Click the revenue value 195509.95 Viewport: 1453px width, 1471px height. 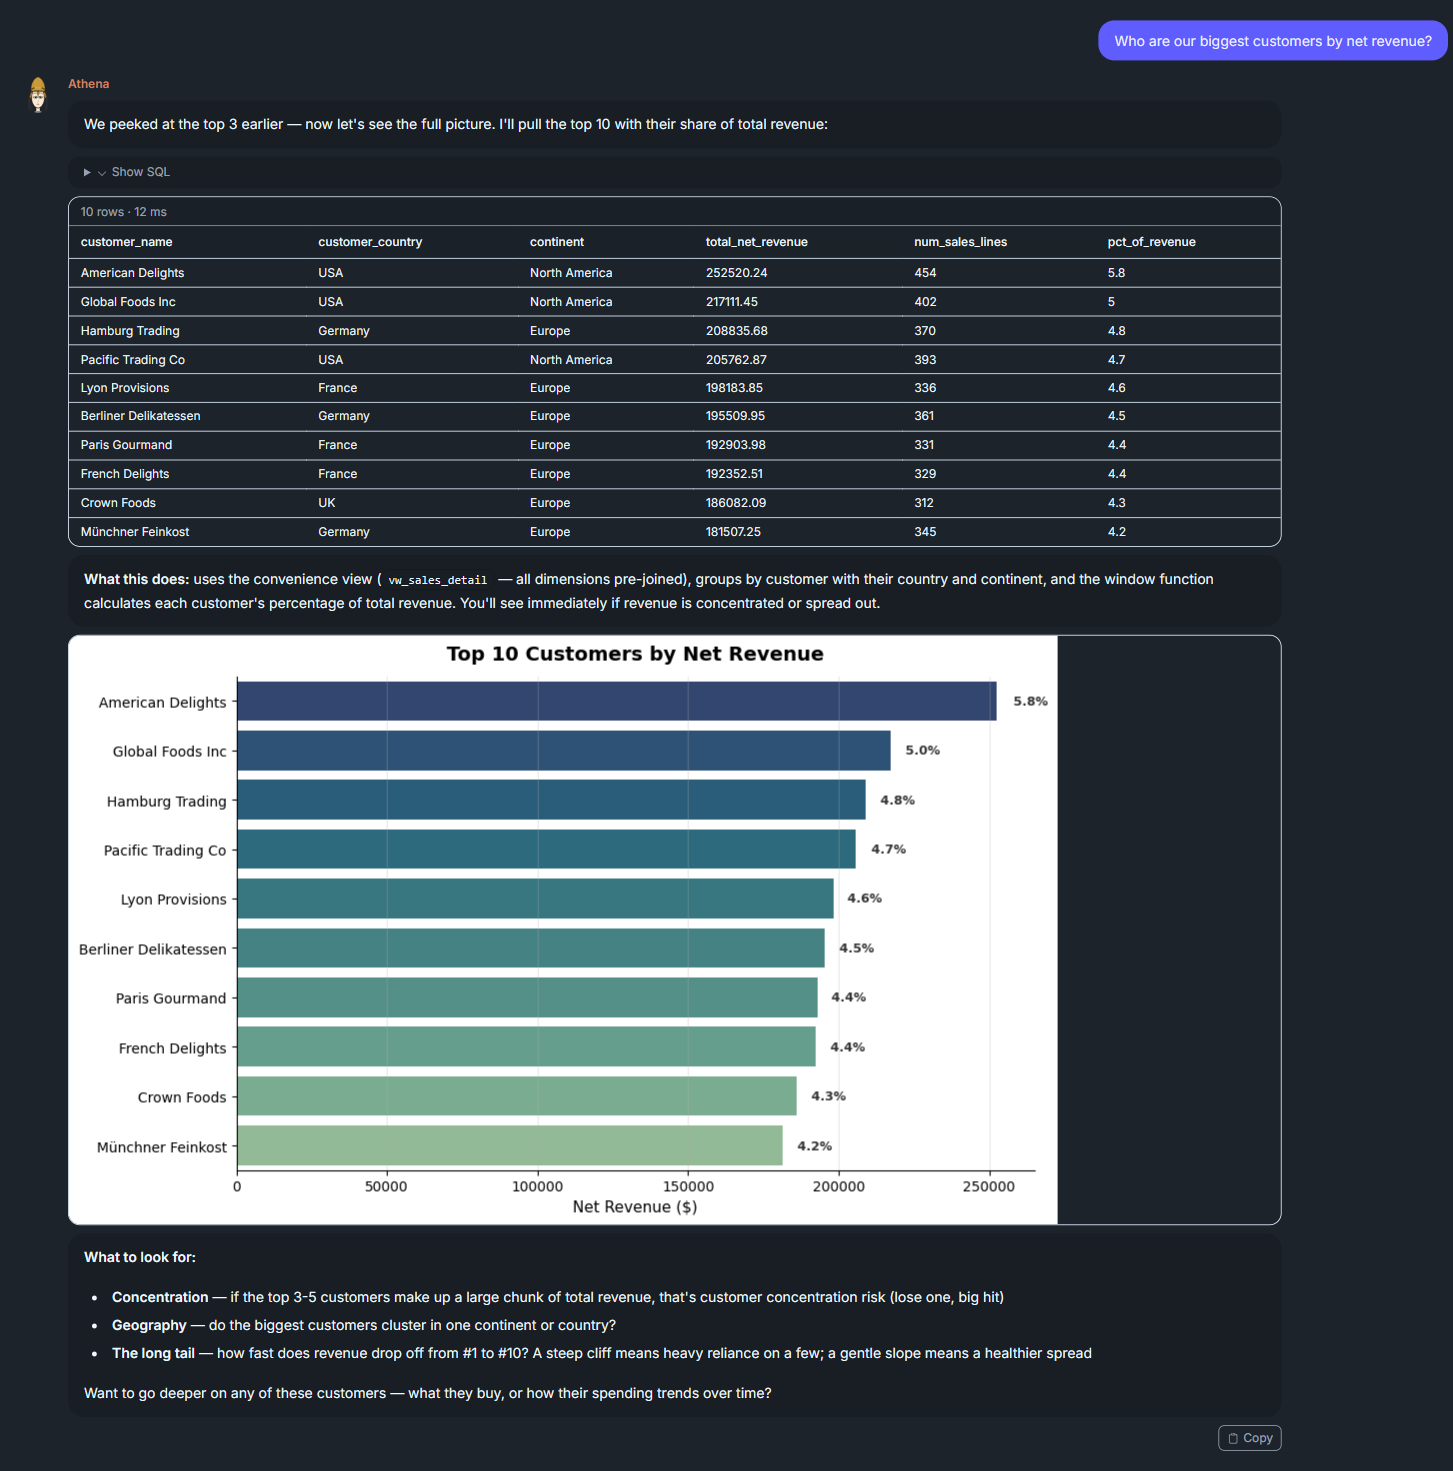(735, 416)
